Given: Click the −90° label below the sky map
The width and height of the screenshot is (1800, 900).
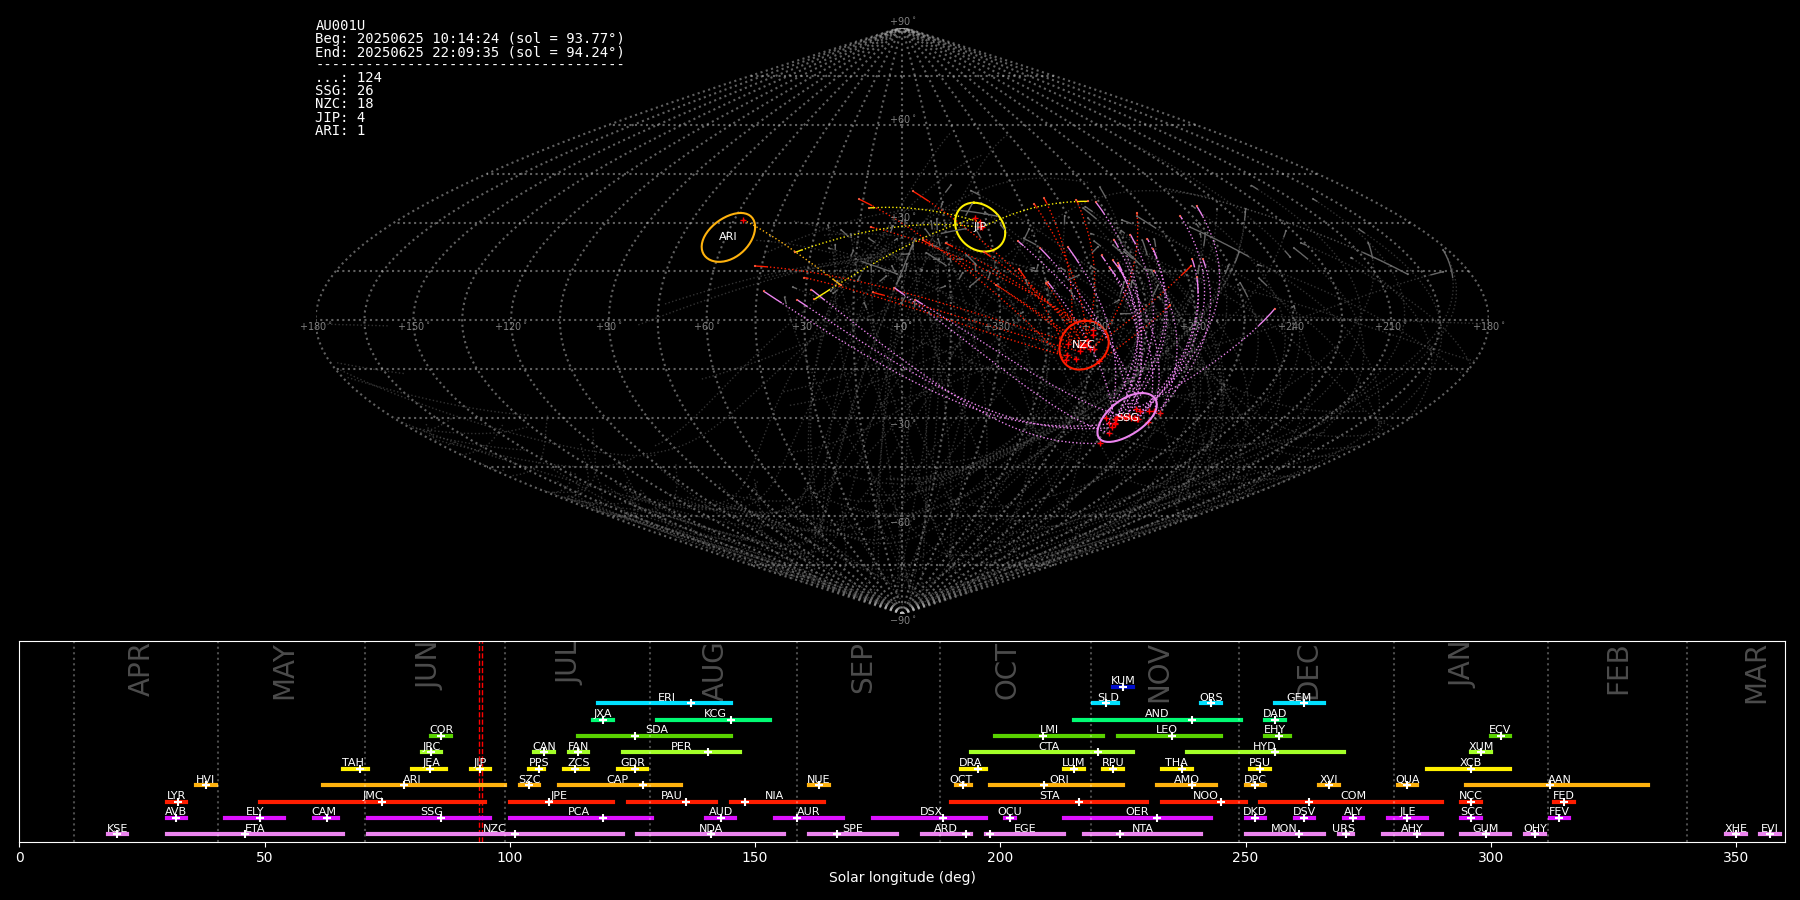Looking at the screenshot, I should (901, 620).
